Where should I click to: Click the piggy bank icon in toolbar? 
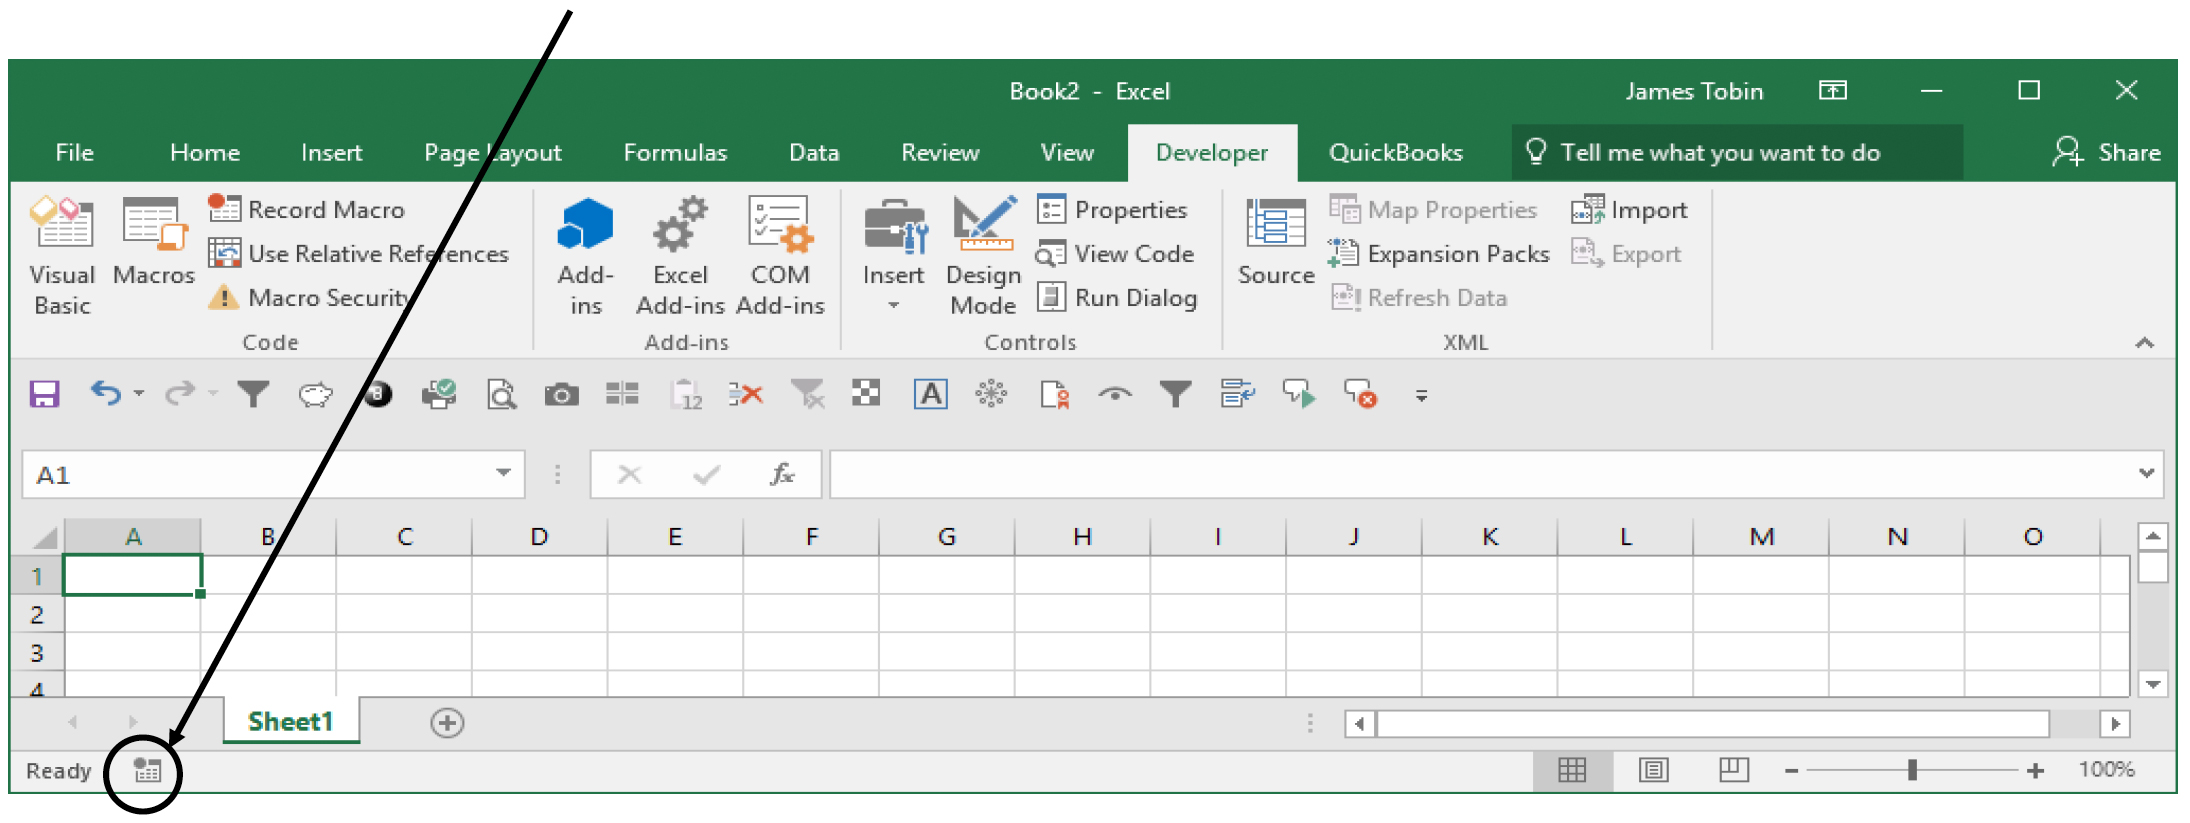click(315, 394)
